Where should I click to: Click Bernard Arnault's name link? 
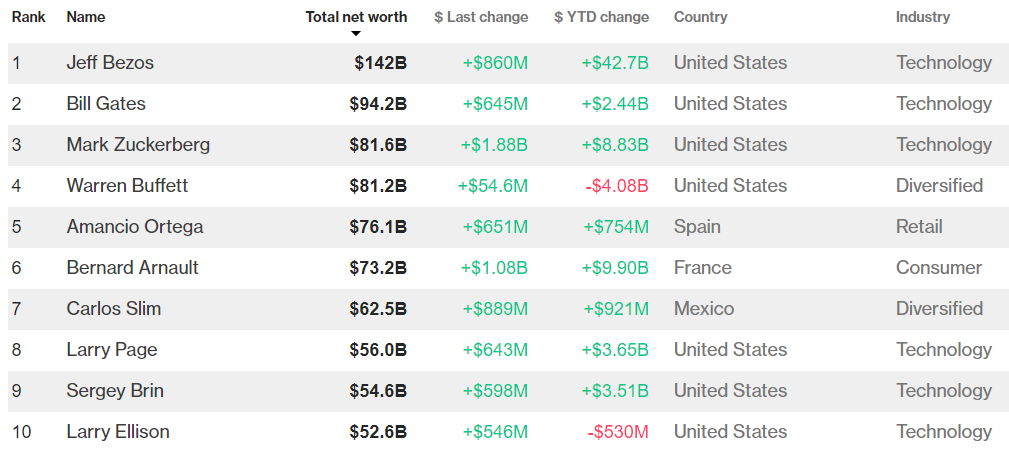[x=132, y=268]
